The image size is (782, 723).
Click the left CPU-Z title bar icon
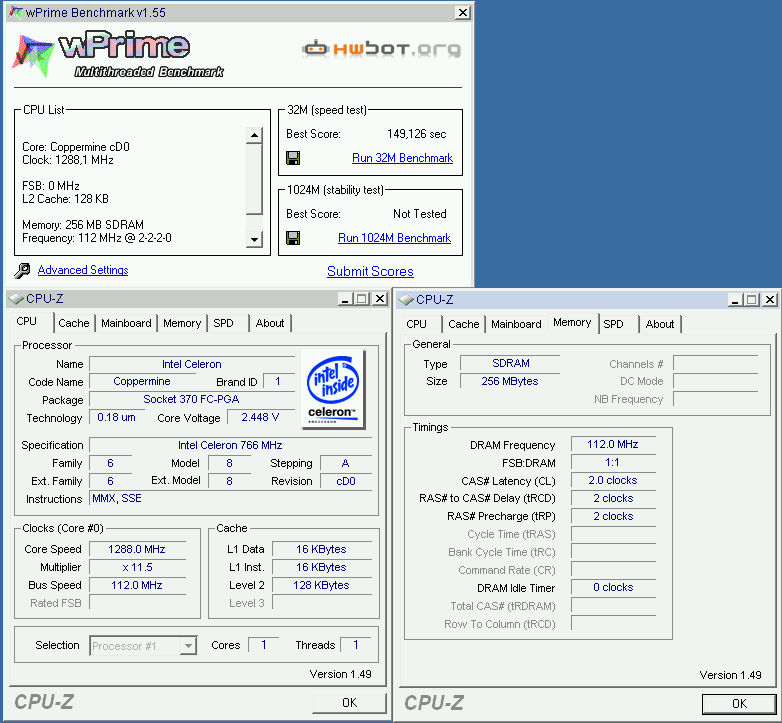(x=16, y=299)
